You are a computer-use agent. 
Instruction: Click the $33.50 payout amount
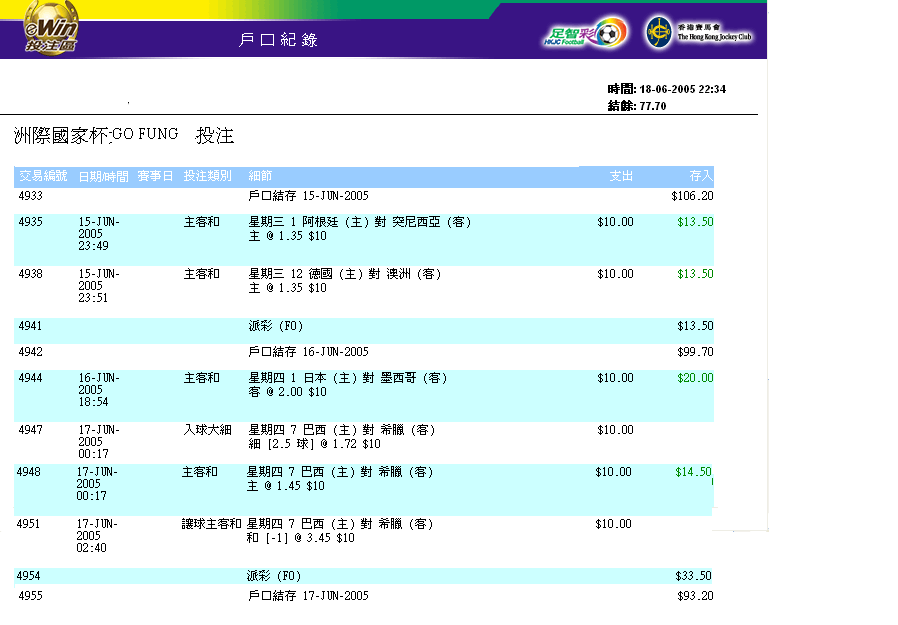693,576
